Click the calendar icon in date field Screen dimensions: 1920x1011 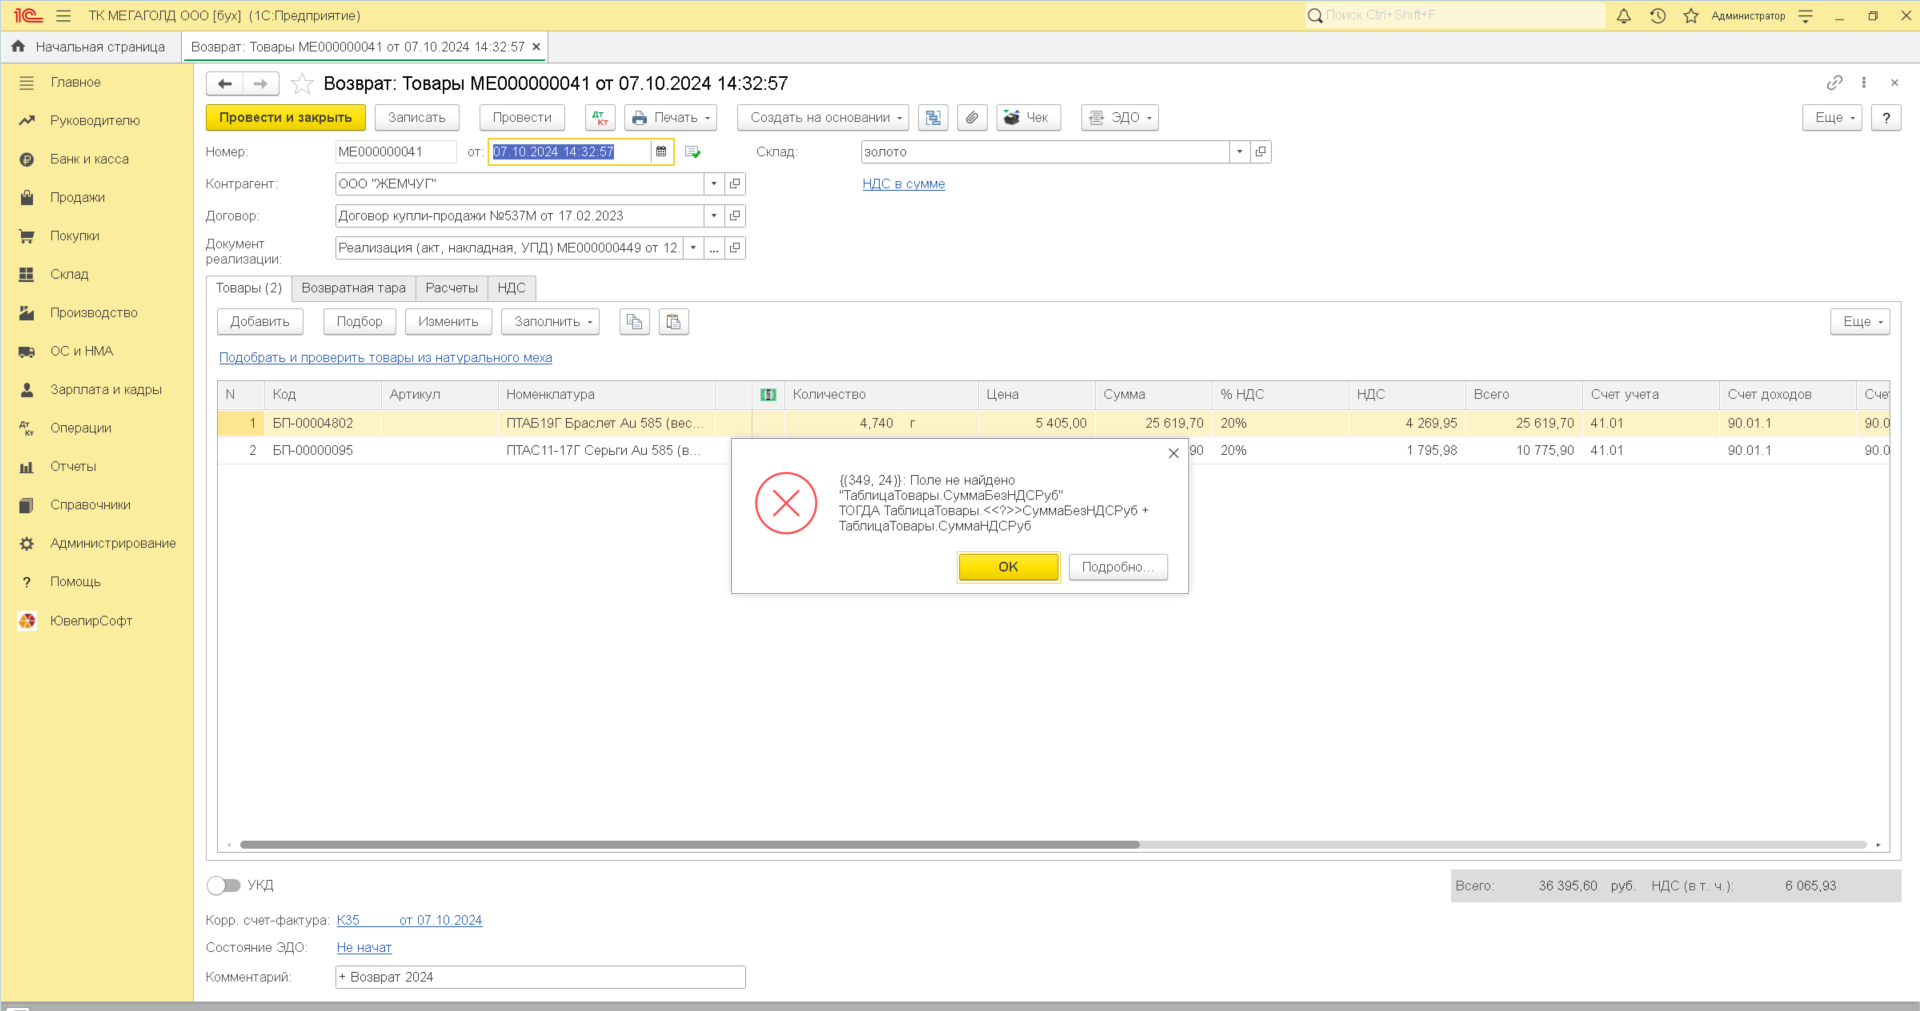[661, 152]
